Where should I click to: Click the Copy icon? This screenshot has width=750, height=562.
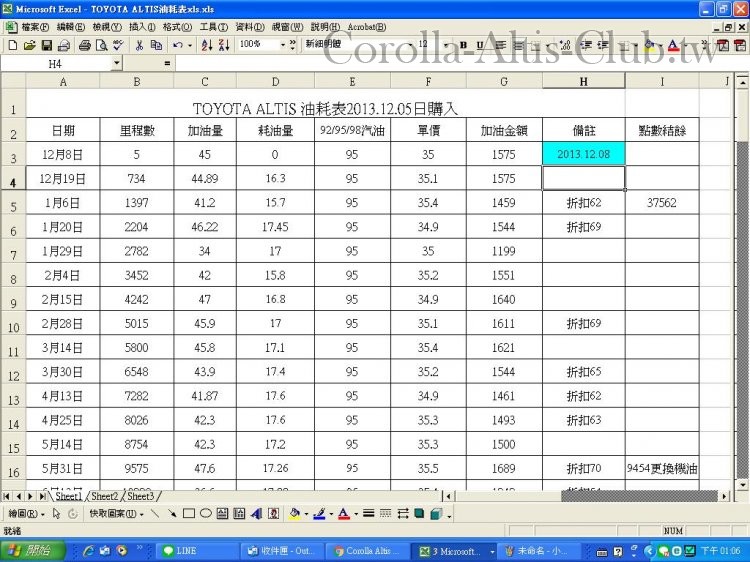[x=156, y=45]
